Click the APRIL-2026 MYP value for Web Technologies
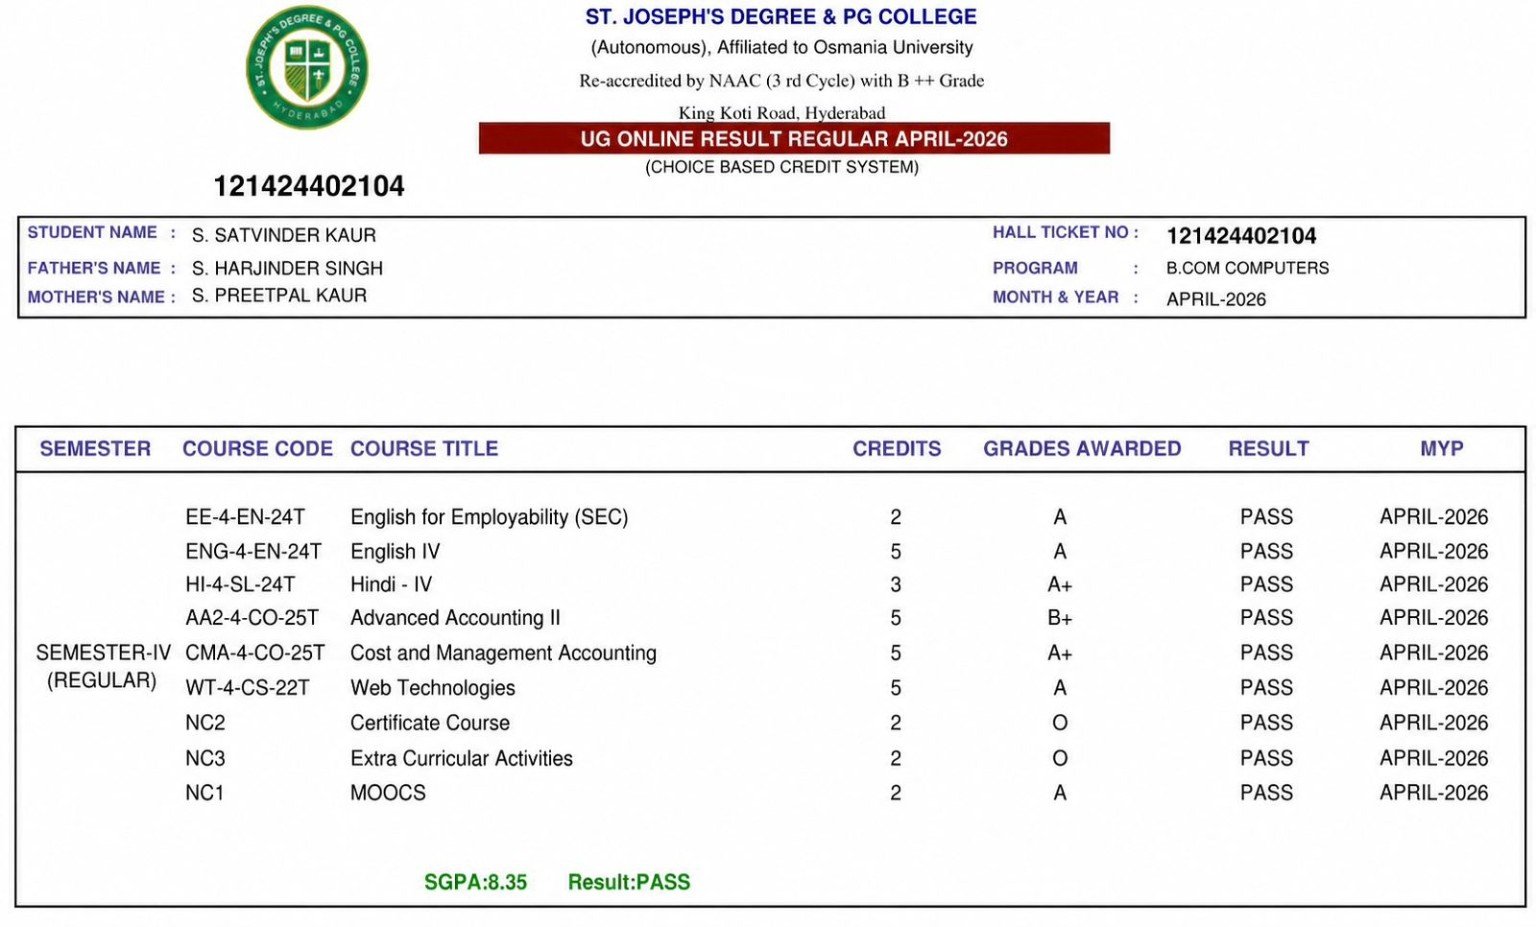1536x927 pixels. click(x=1434, y=688)
